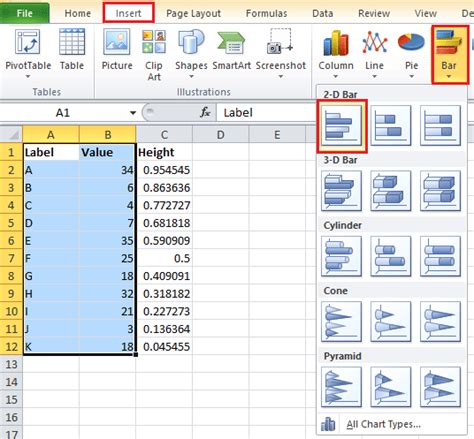This screenshot has height=439, width=474.
Task: Open the Clip Art pane
Action: pyautogui.click(x=154, y=55)
